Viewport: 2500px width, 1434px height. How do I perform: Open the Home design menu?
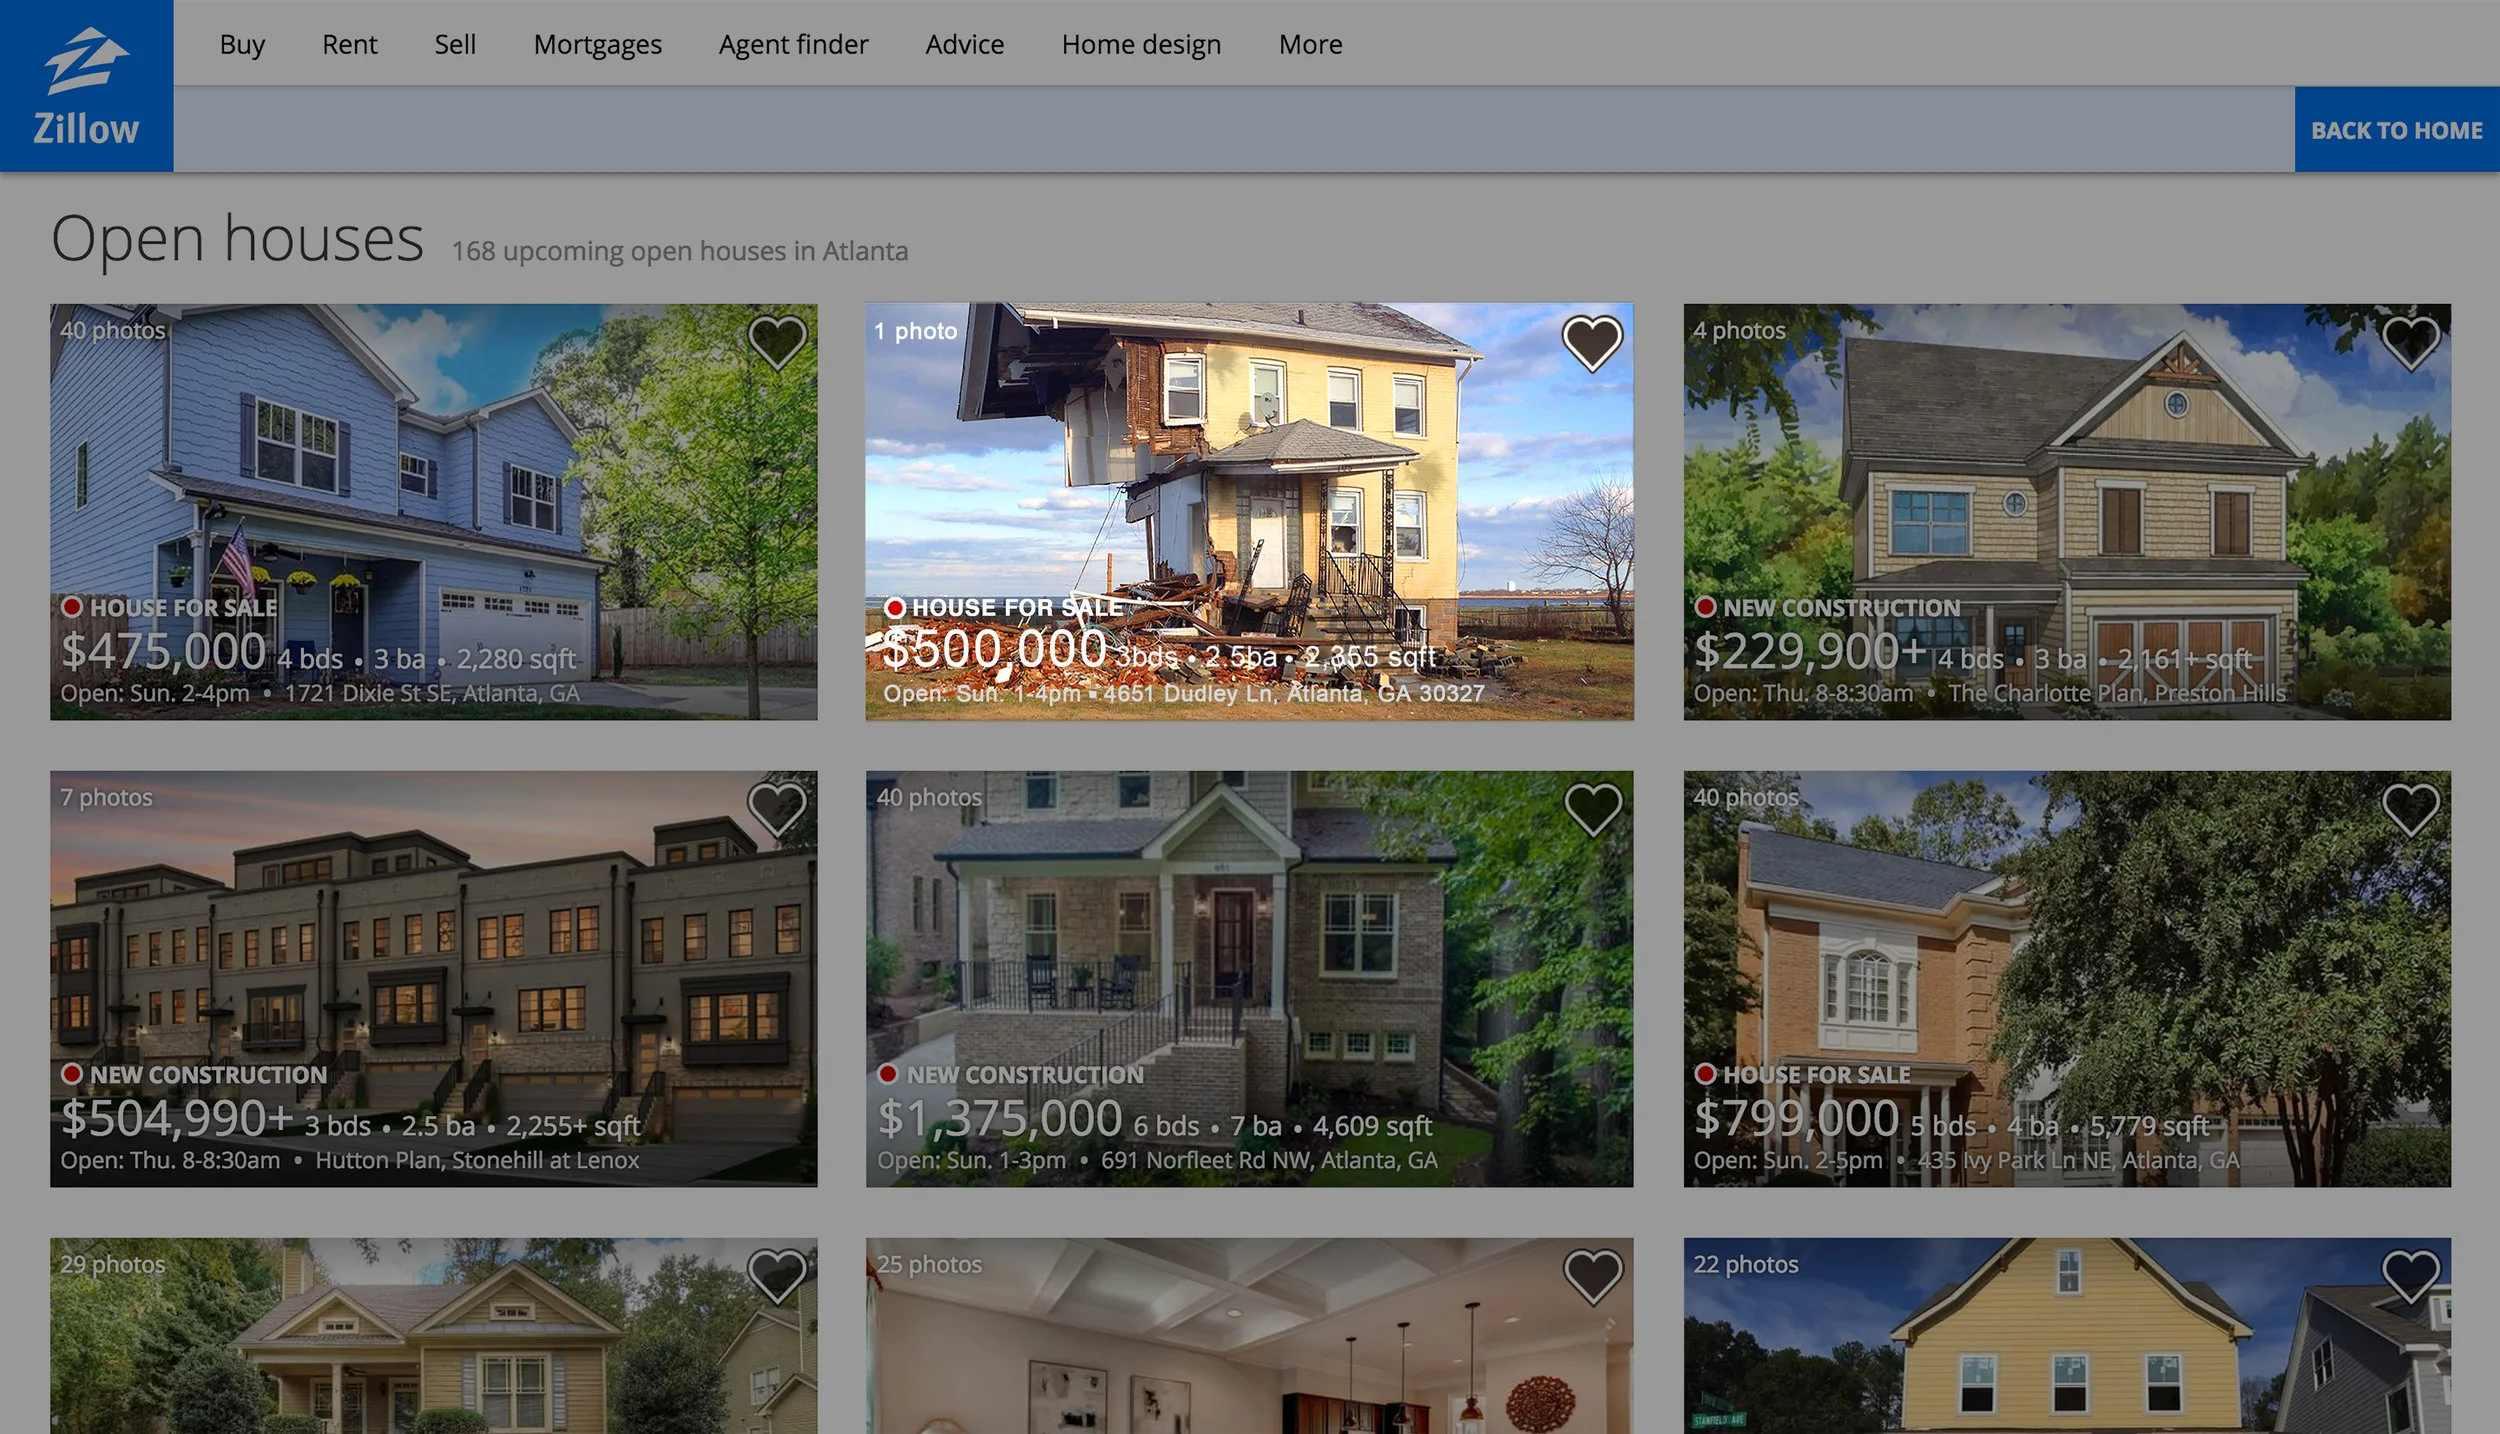point(1141,44)
